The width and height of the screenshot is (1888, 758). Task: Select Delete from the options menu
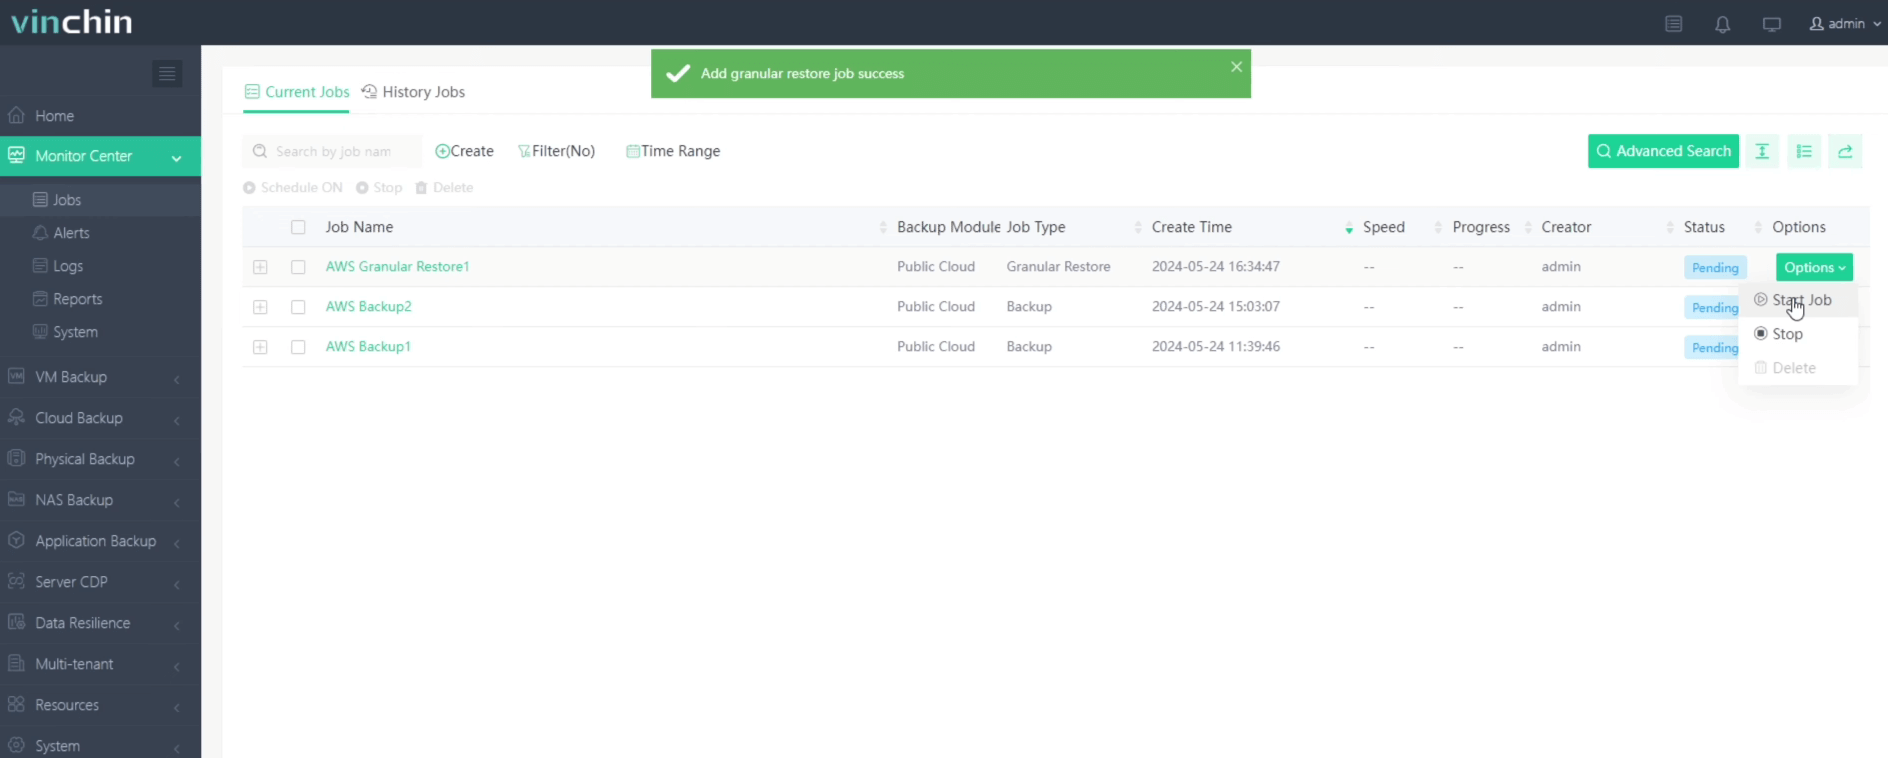(x=1797, y=368)
